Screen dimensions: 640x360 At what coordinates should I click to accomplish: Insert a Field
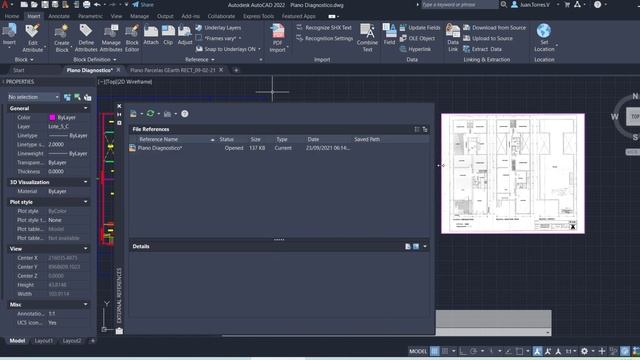tap(389, 34)
